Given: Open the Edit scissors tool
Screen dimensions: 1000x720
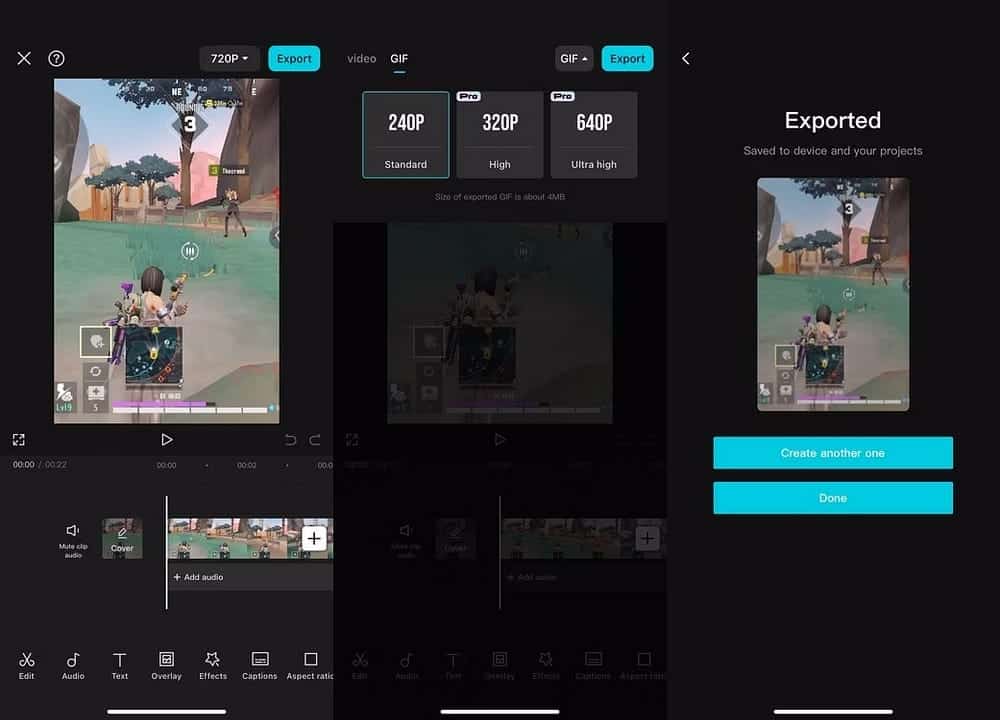Looking at the screenshot, I should point(27,665).
